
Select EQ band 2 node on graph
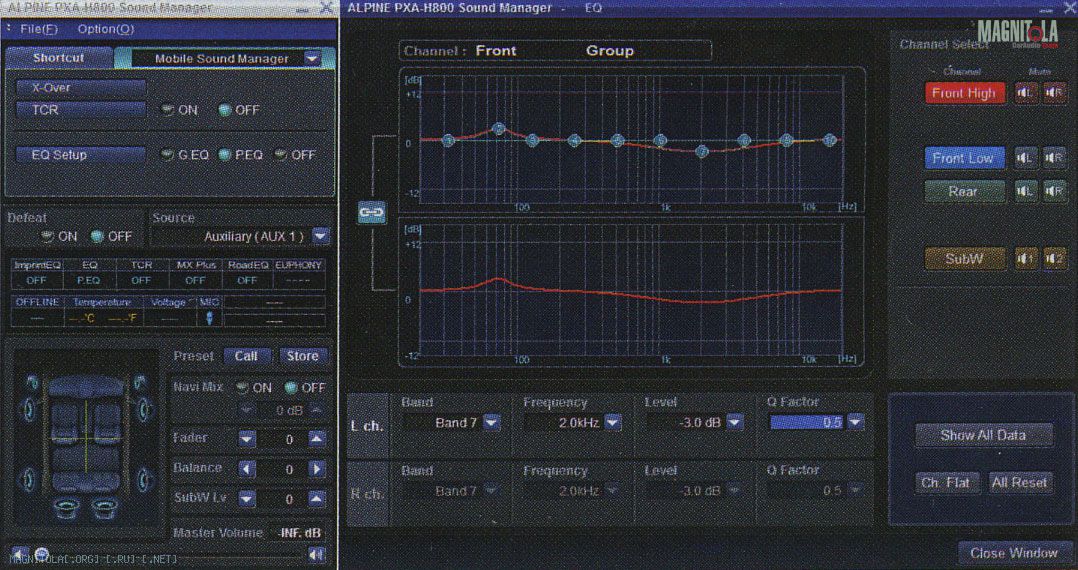coord(499,129)
